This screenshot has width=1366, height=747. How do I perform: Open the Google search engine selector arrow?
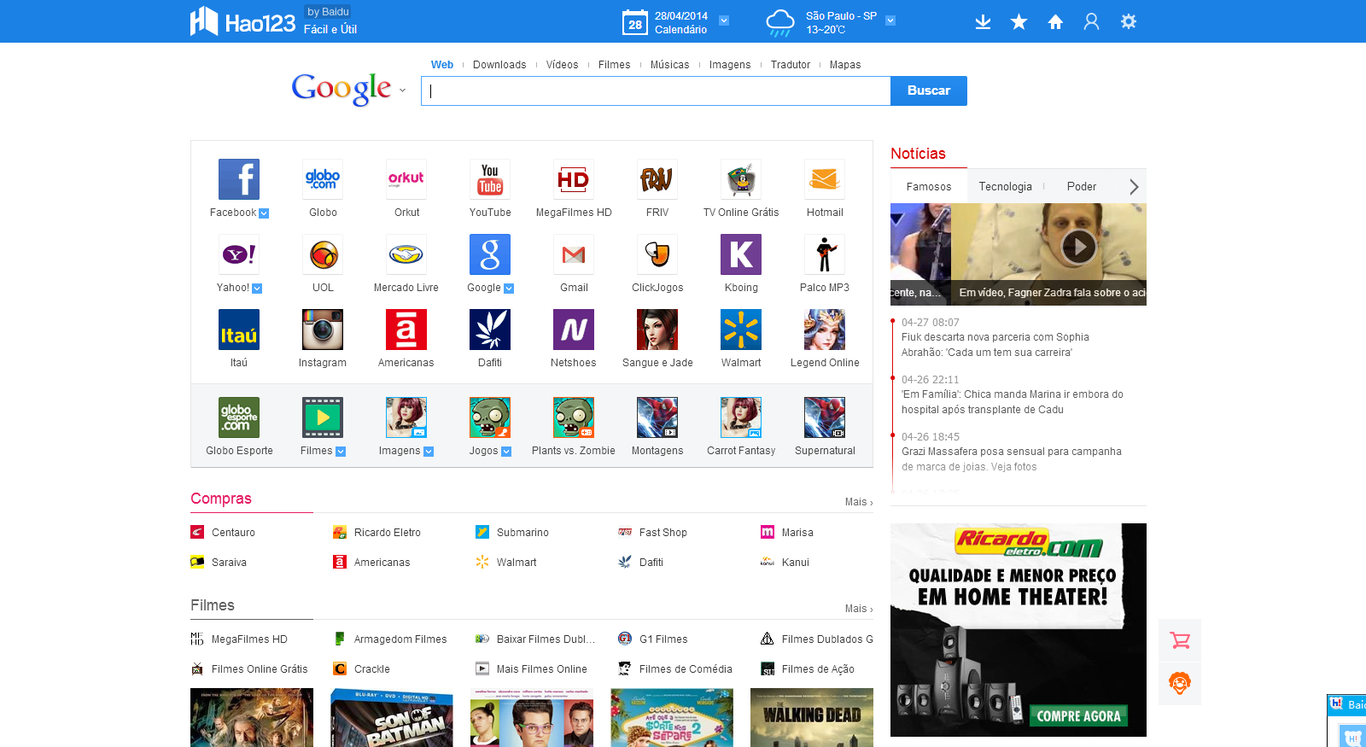pyautogui.click(x=402, y=90)
